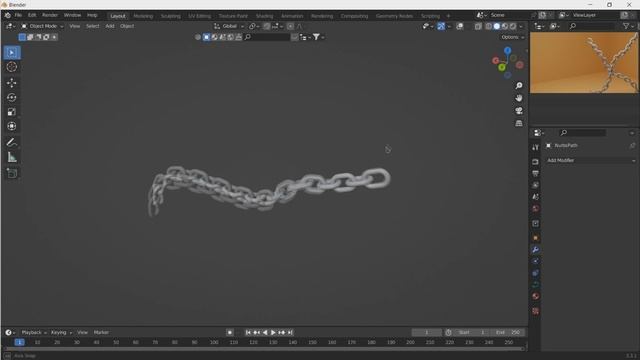This screenshot has width=640, height=360.
Task: Open the Edit menu
Action: pyautogui.click(x=32, y=15)
